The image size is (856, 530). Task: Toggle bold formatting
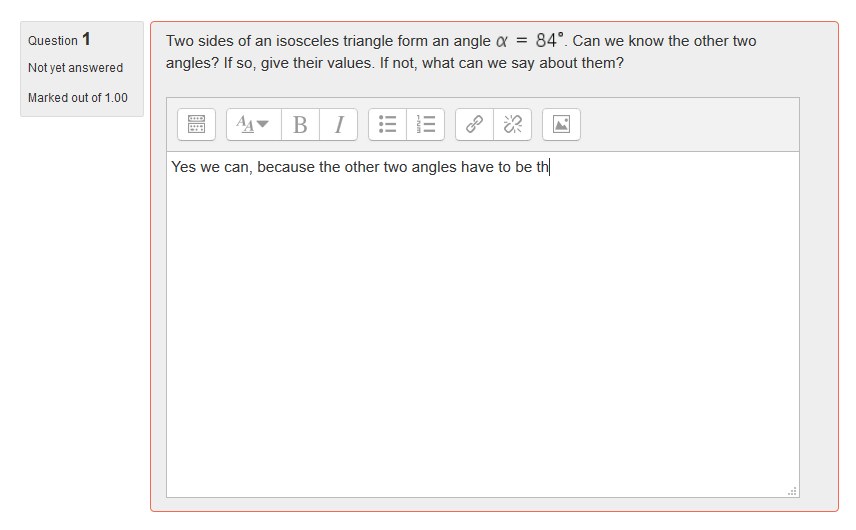click(300, 124)
